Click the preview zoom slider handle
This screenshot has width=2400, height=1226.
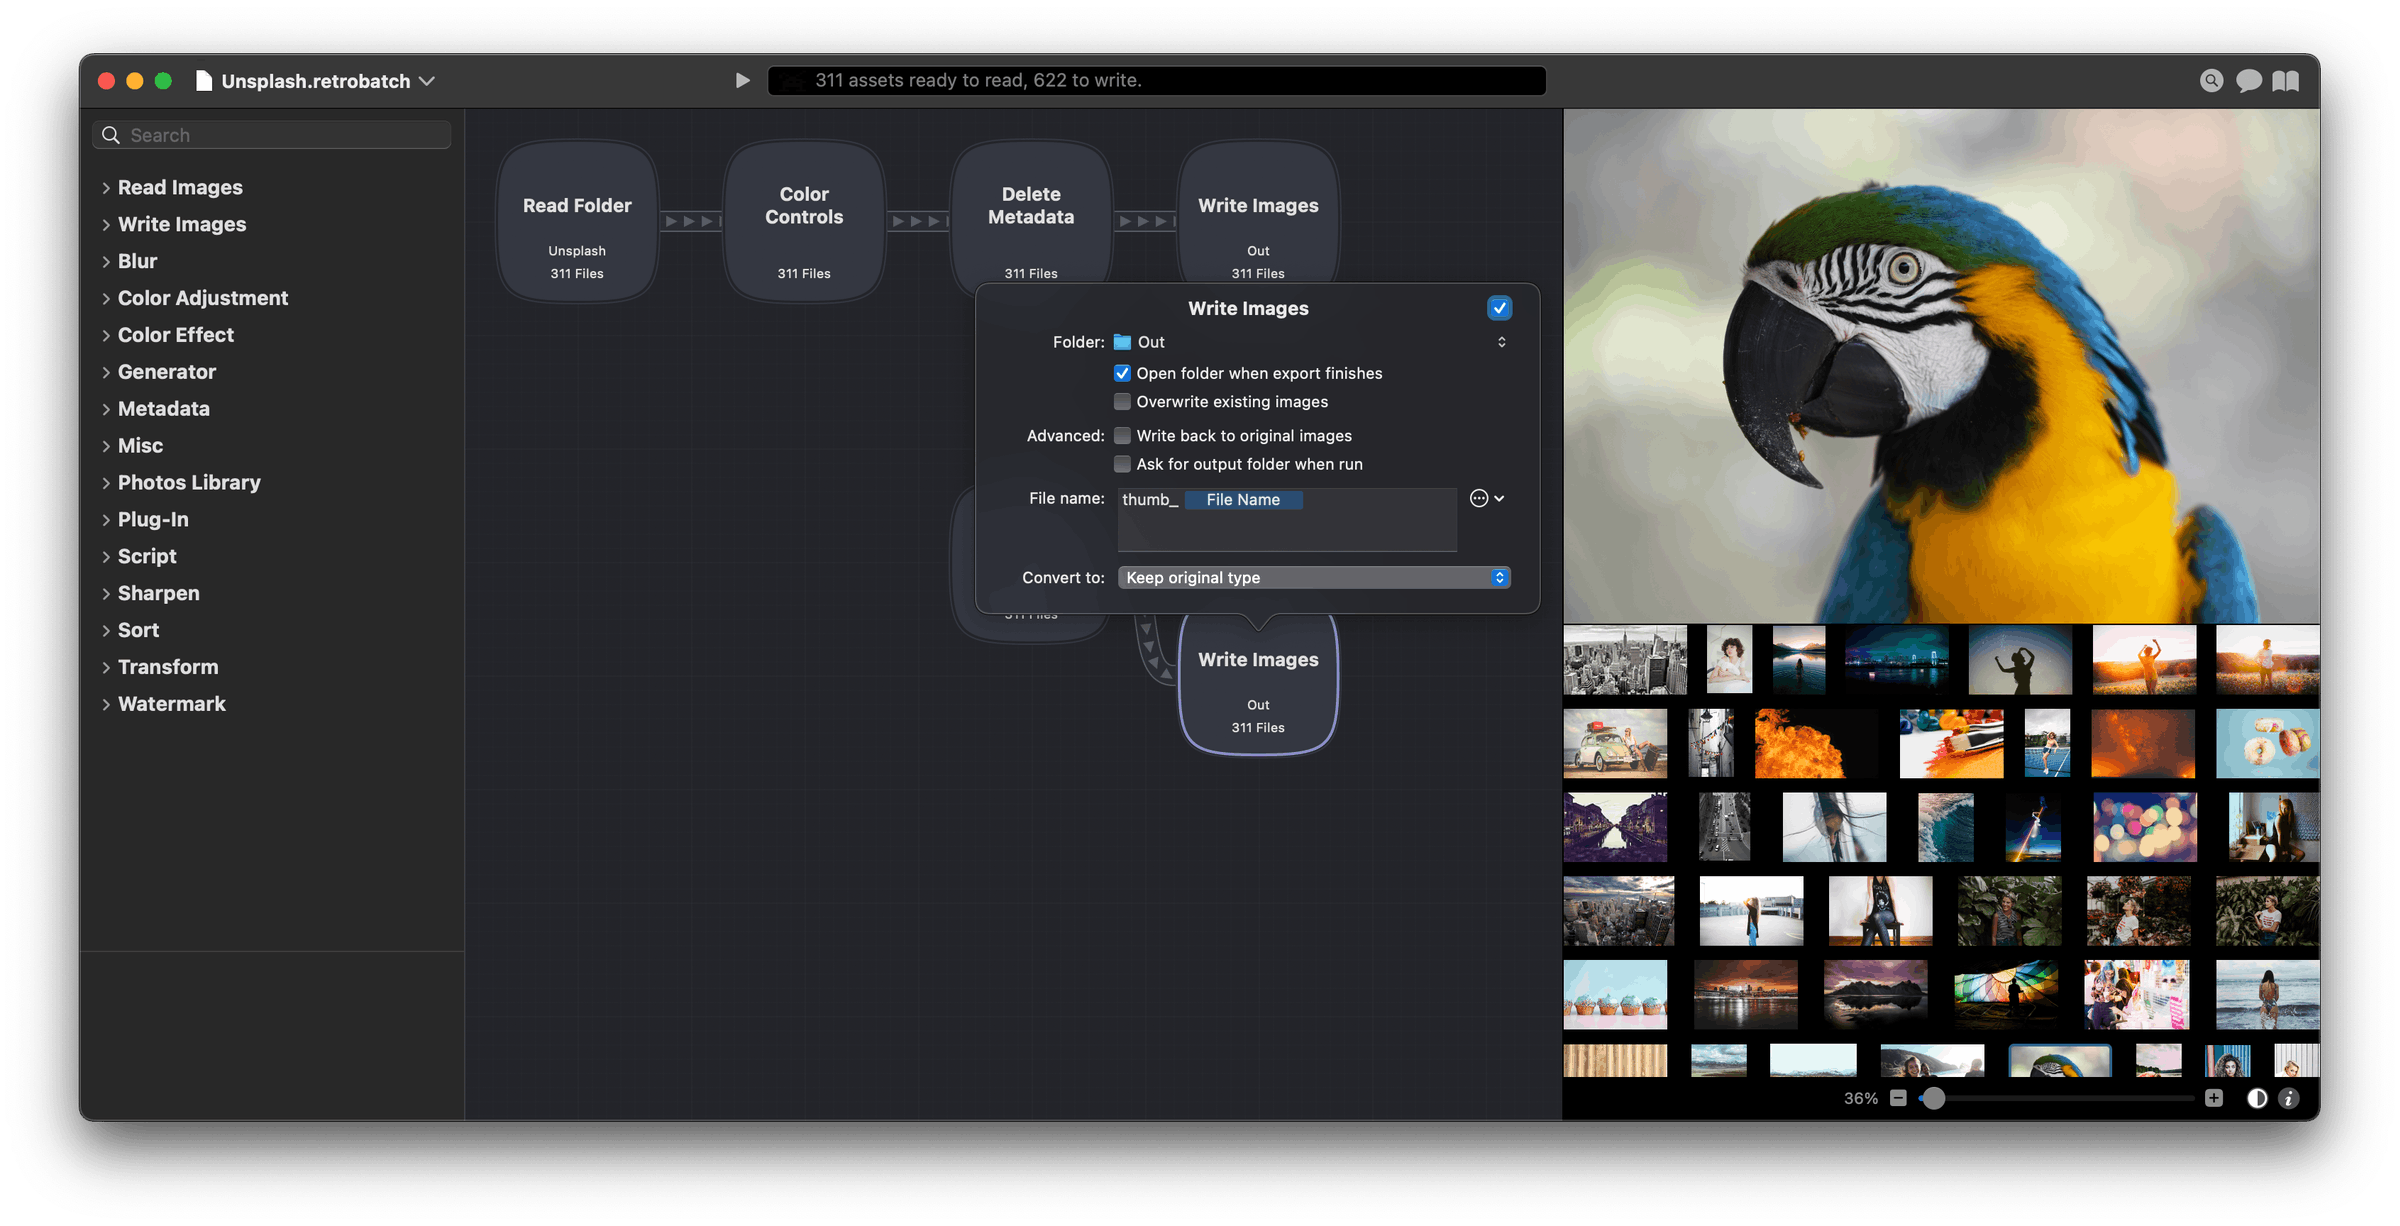pyautogui.click(x=1934, y=1098)
